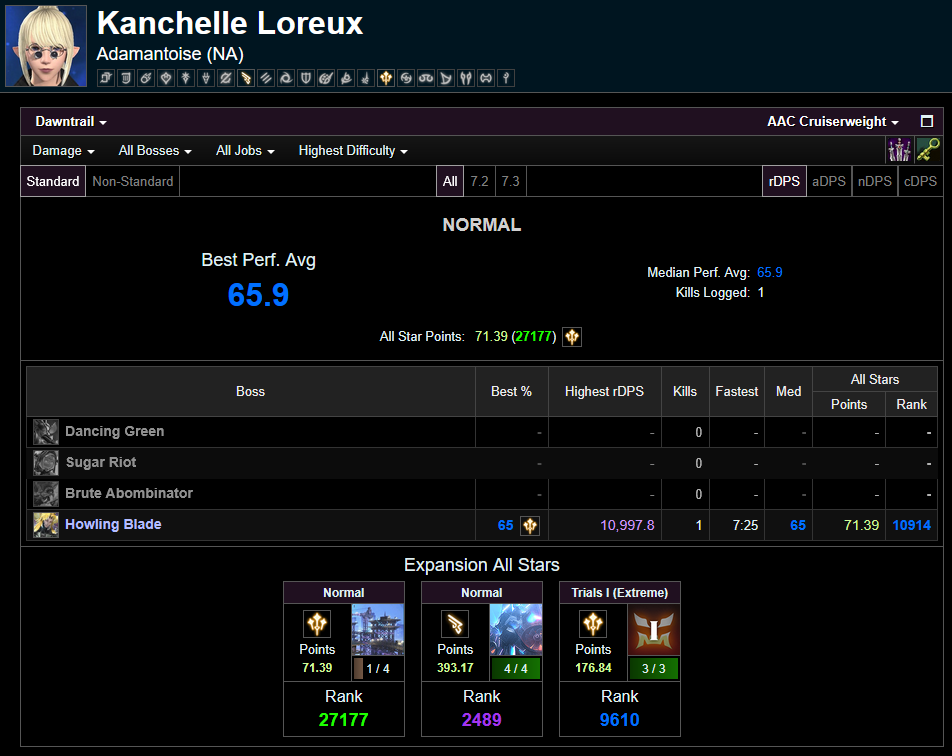Image resolution: width=952 pixels, height=756 pixels.
Task: Click the green key icon
Action: point(928,149)
